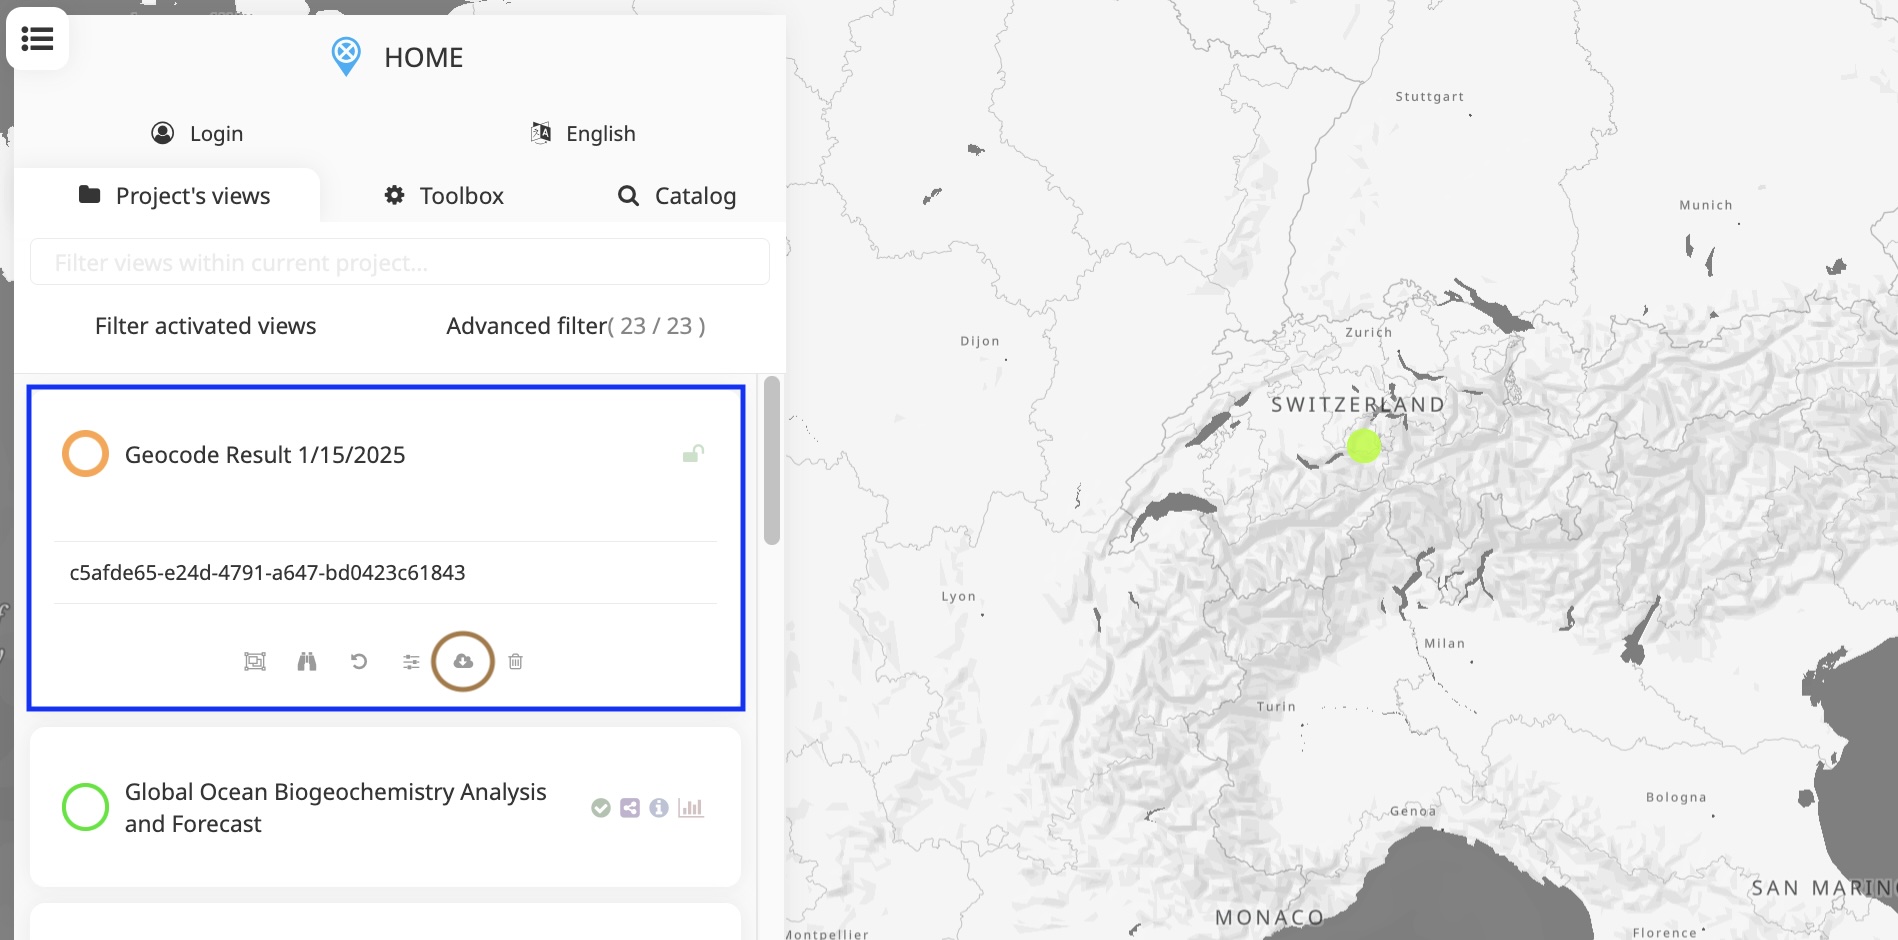
Task: Select the zoom-to-extent icon on Geocode Result
Action: tap(254, 661)
